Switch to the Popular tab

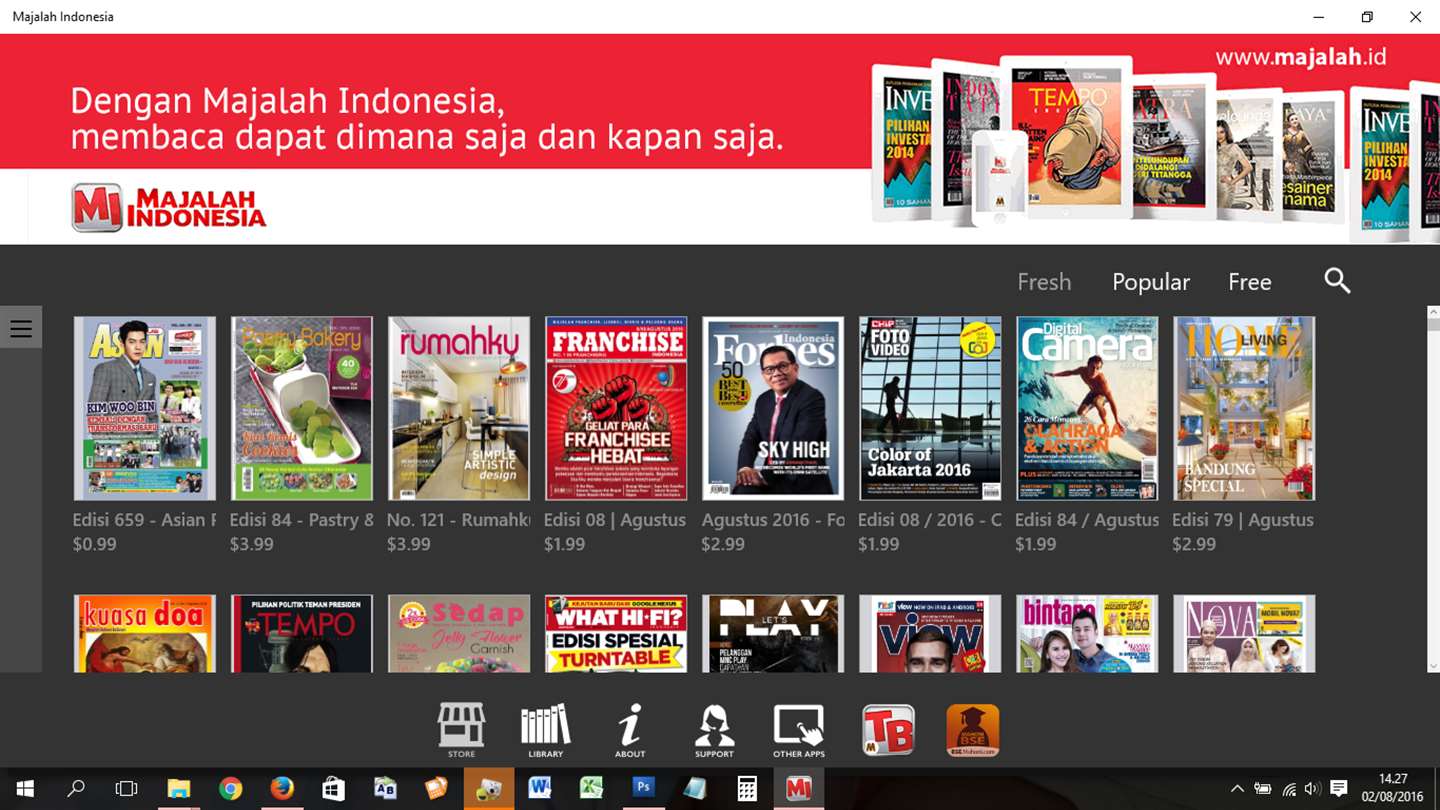1151,282
